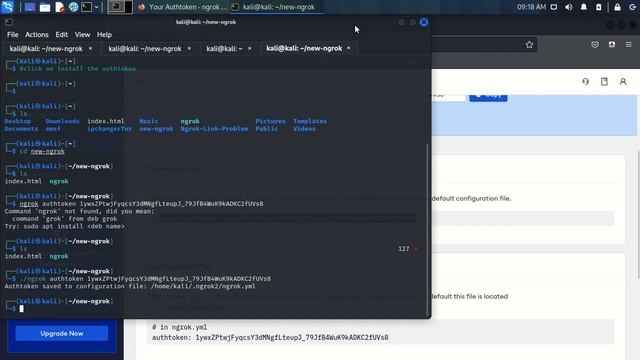Screen dimensions: 640x360
Task: Click the terminal prompt cursor line
Action: point(21,309)
